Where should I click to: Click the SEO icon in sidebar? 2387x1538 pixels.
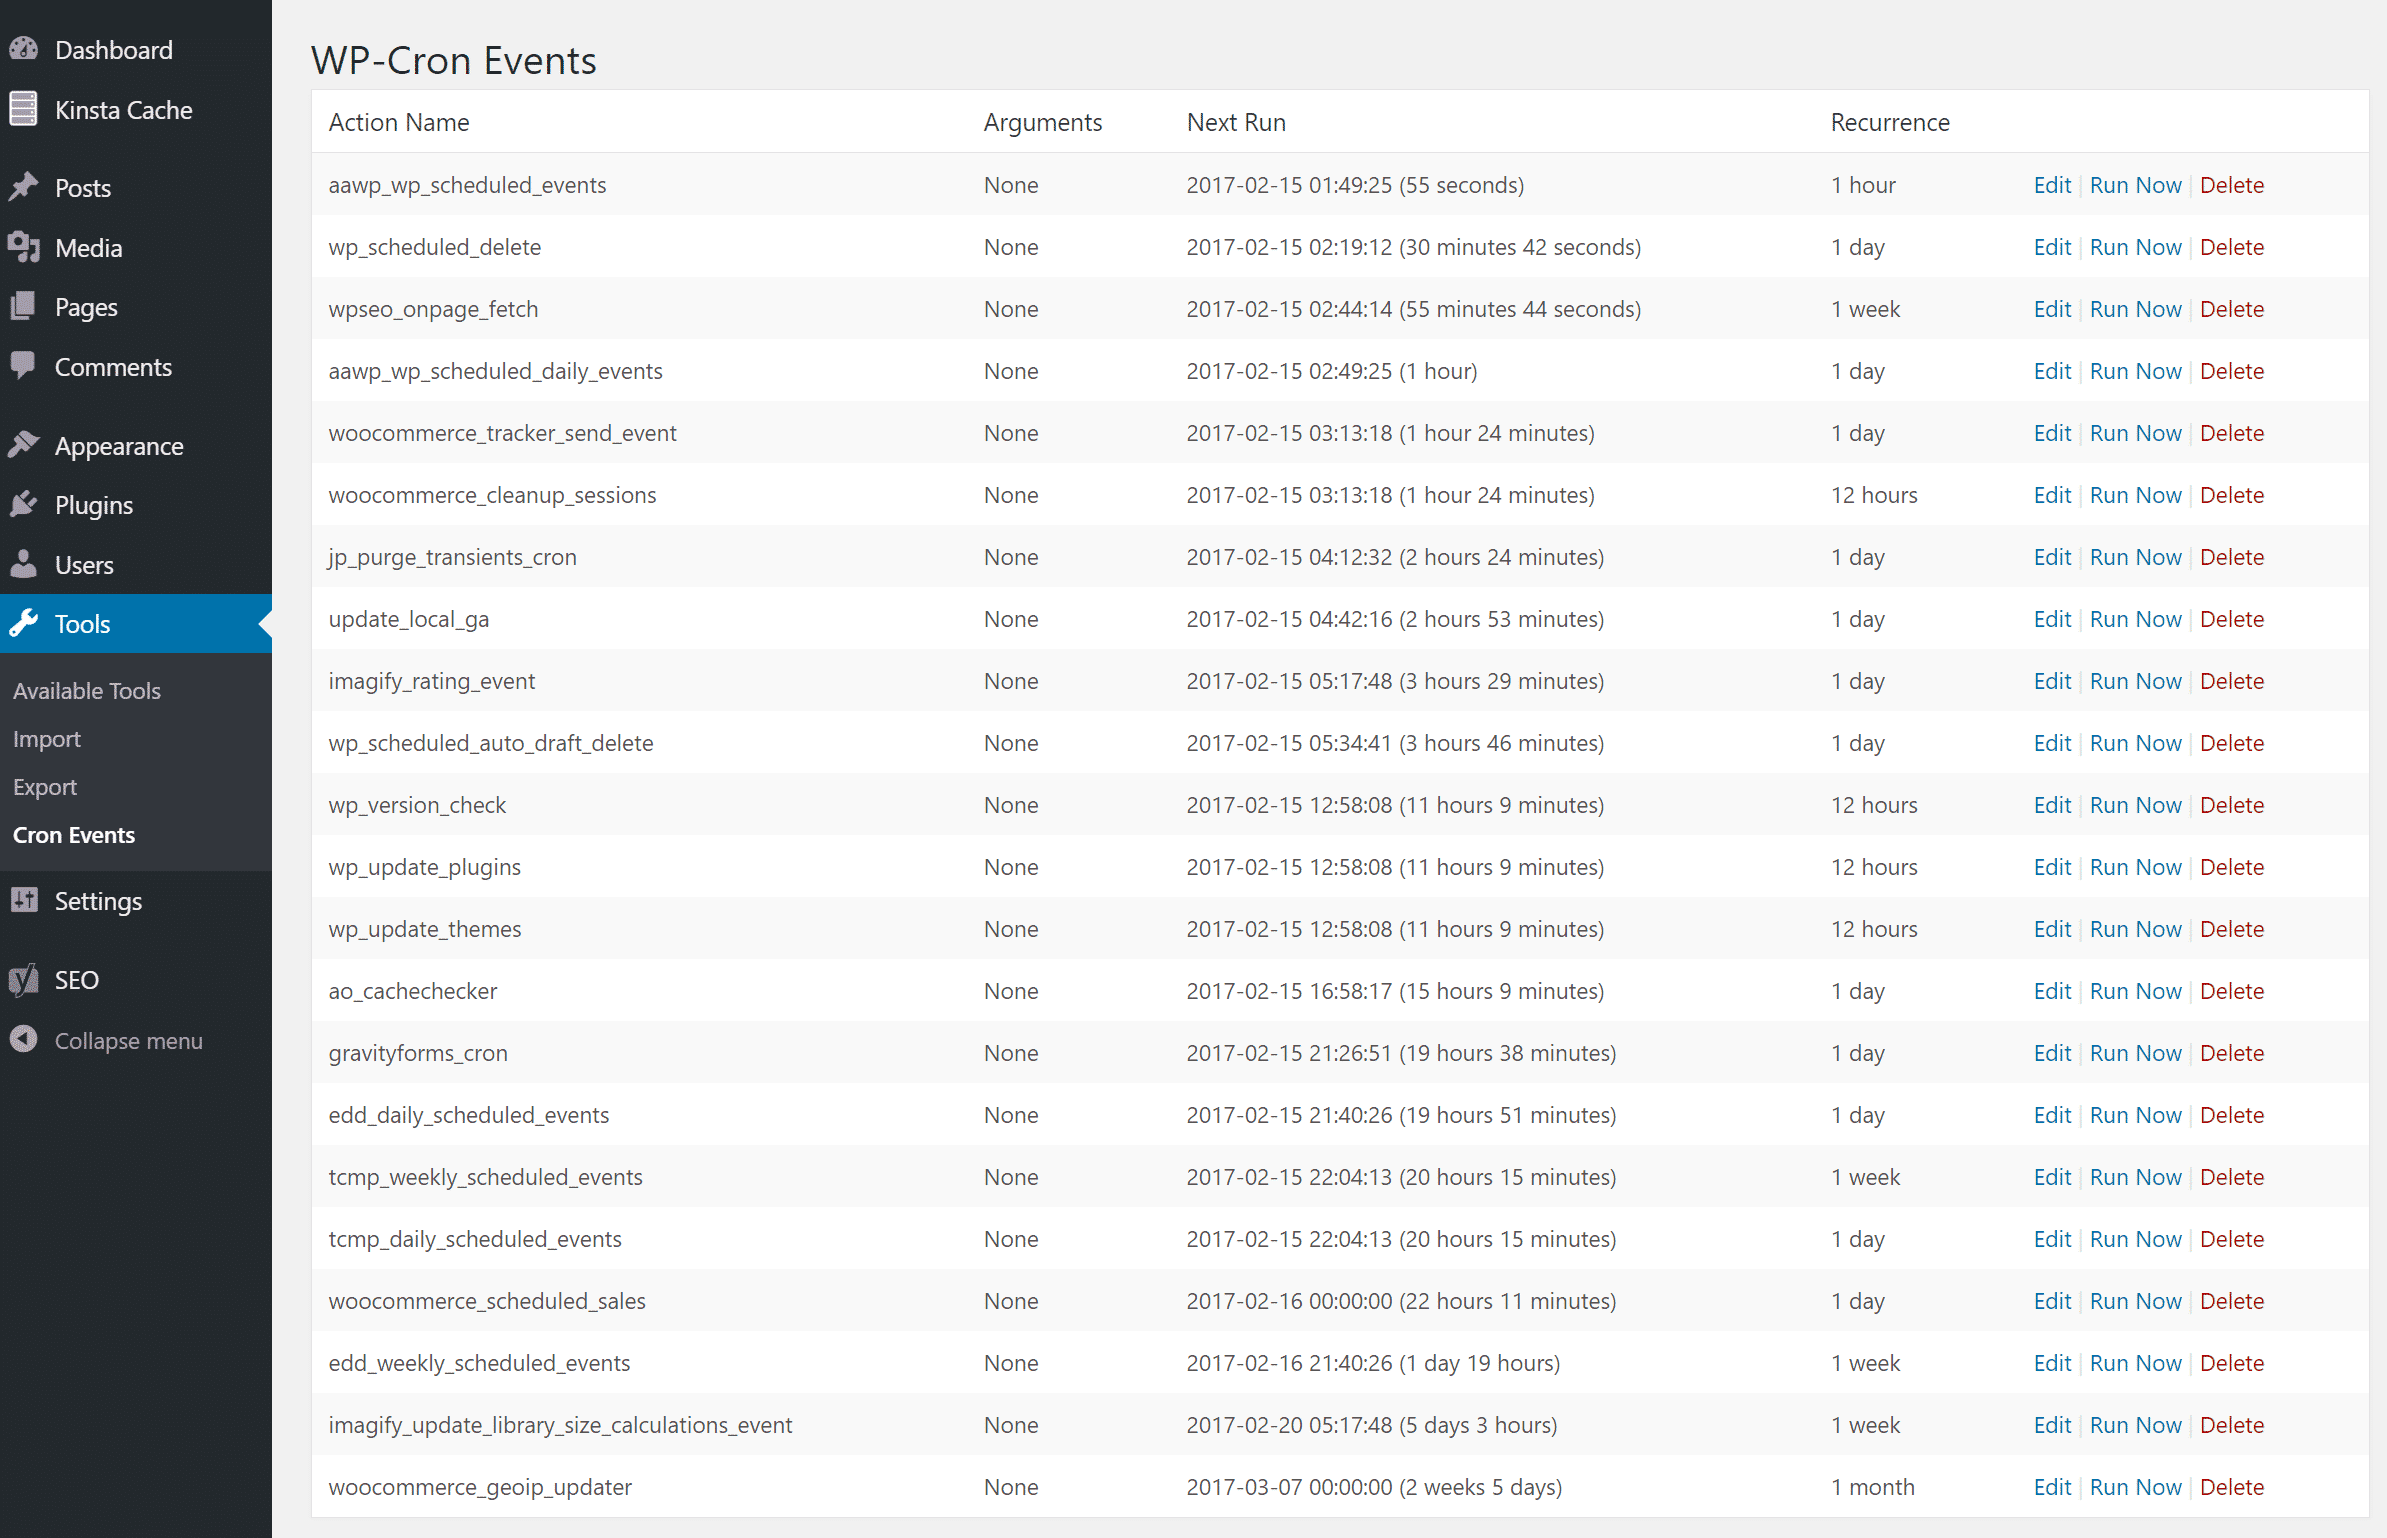click(x=24, y=978)
